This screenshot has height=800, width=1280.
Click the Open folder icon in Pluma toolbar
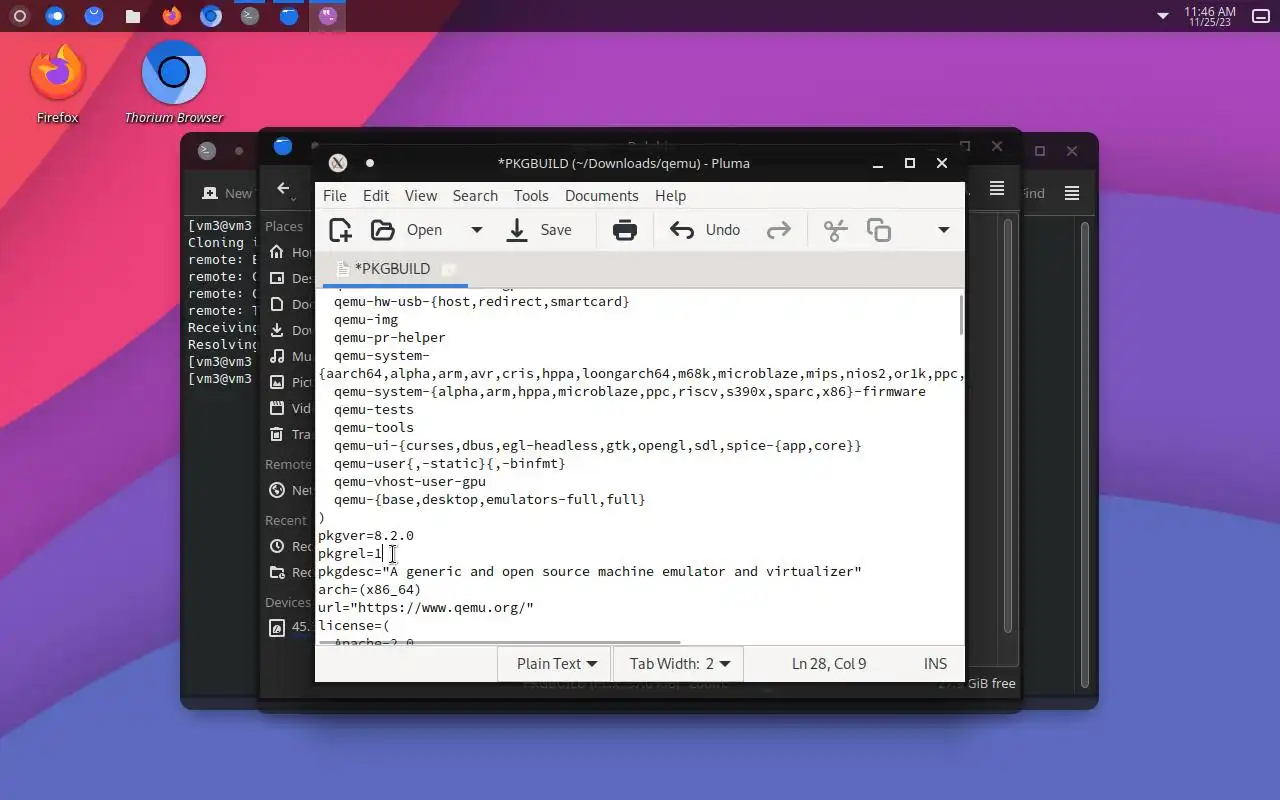(x=383, y=230)
